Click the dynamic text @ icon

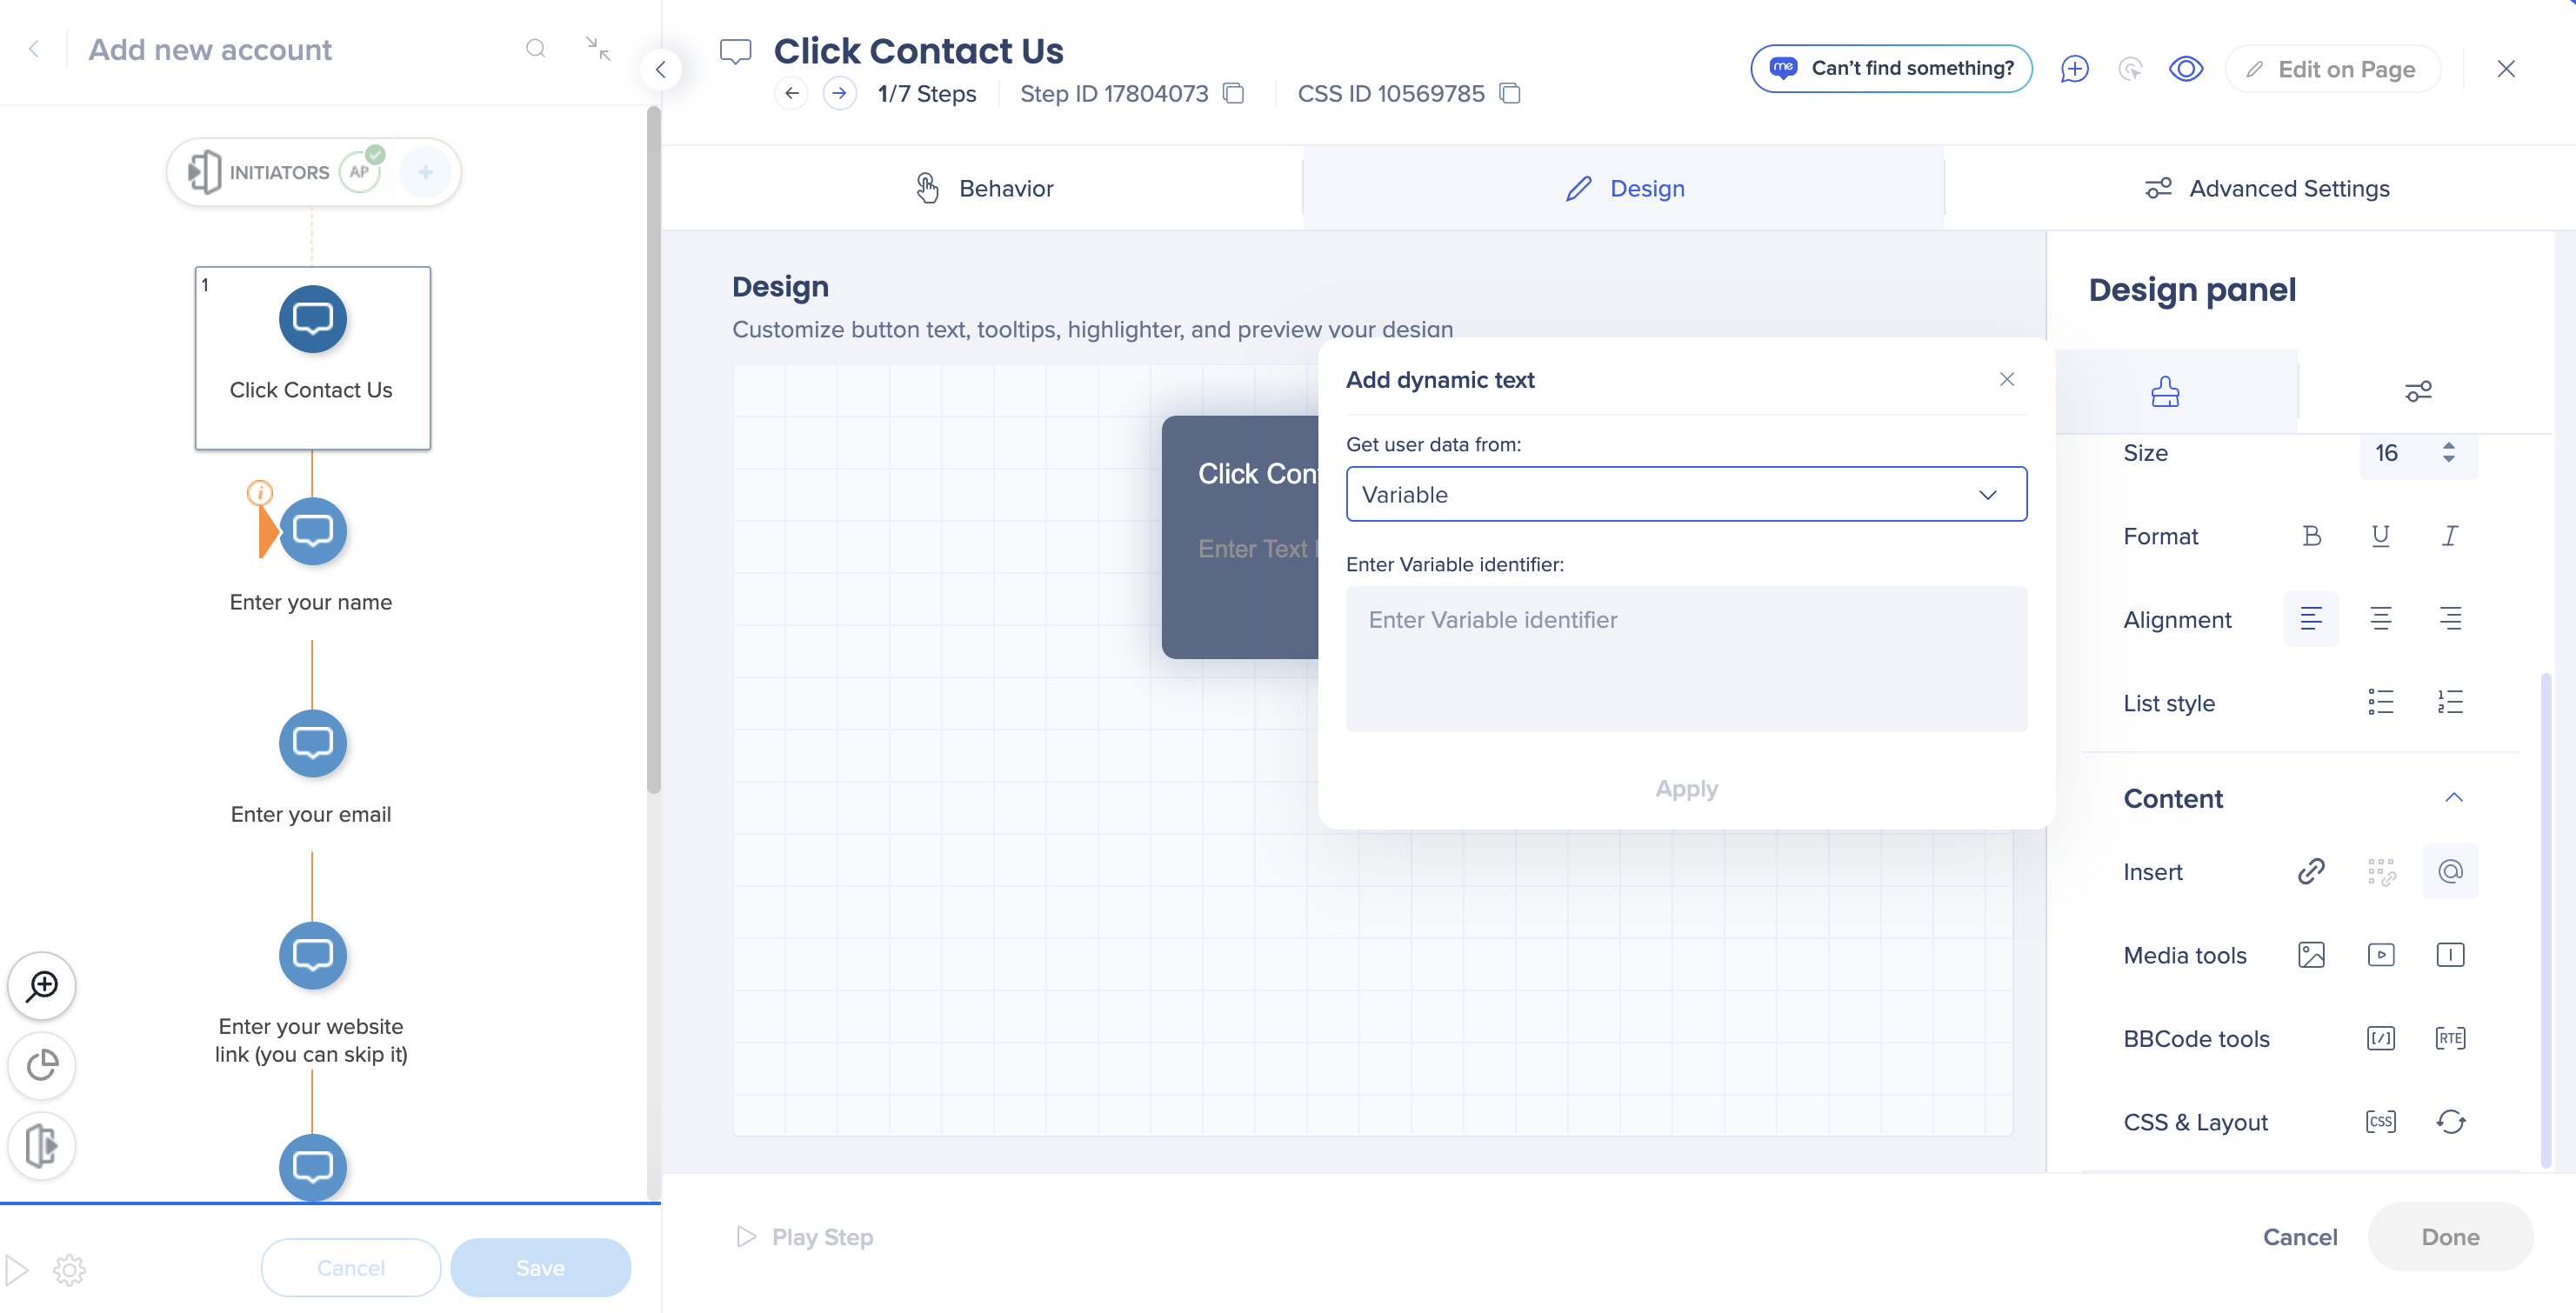[x=2450, y=871]
